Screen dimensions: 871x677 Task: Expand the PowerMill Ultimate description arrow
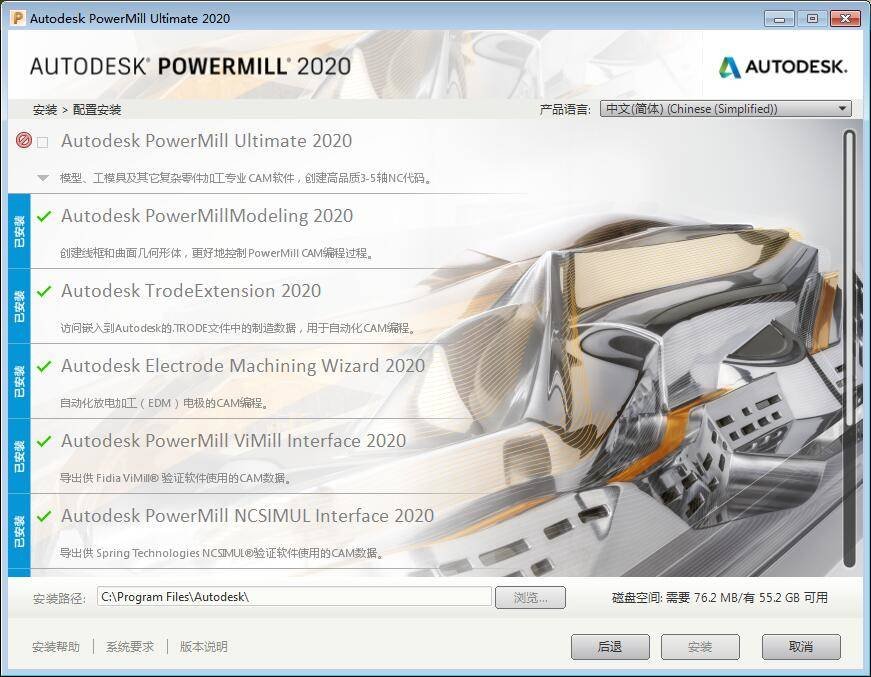[43, 178]
